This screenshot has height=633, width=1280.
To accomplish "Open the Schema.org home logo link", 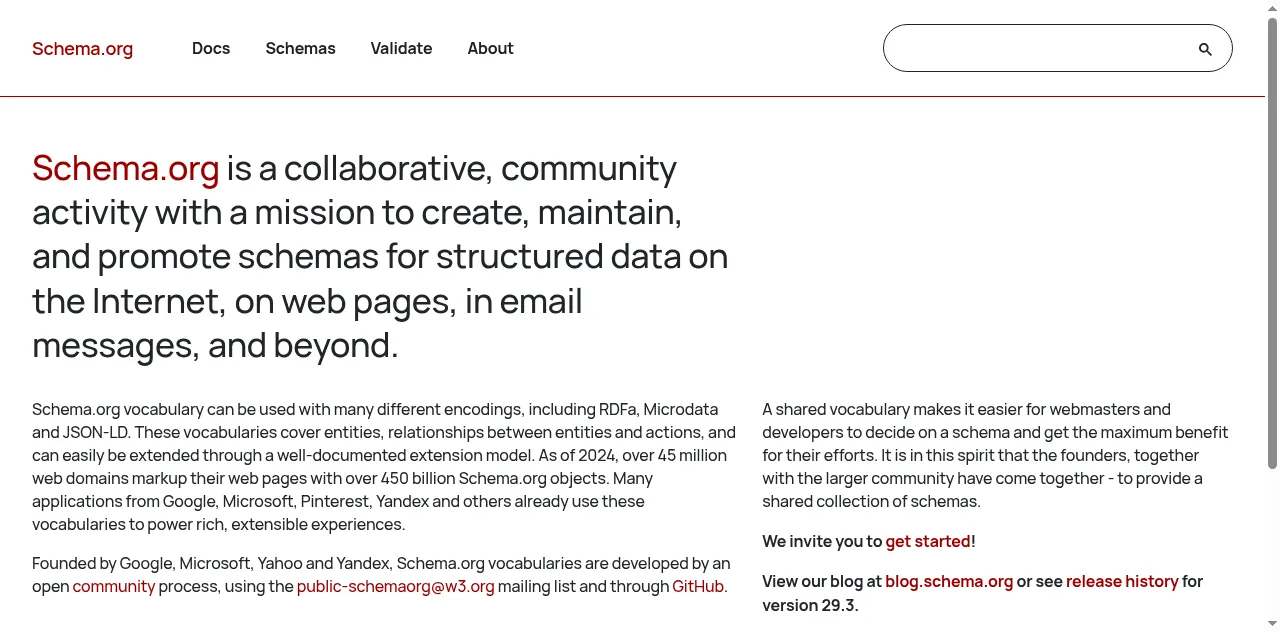I will [82, 49].
